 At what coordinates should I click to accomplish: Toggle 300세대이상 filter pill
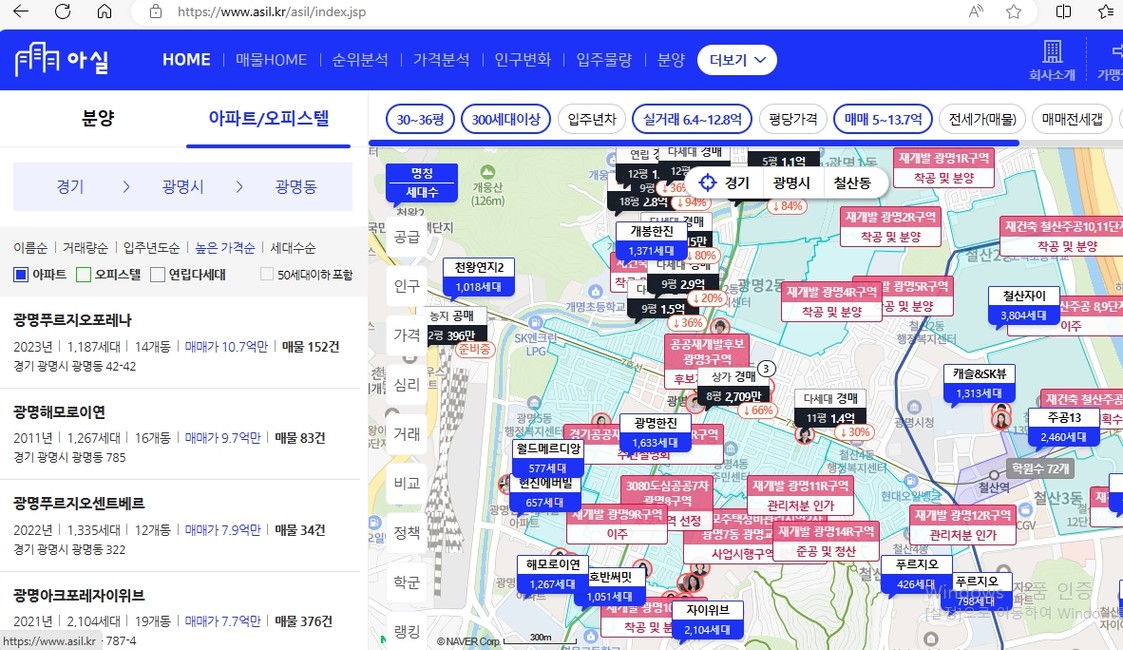click(x=506, y=120)
